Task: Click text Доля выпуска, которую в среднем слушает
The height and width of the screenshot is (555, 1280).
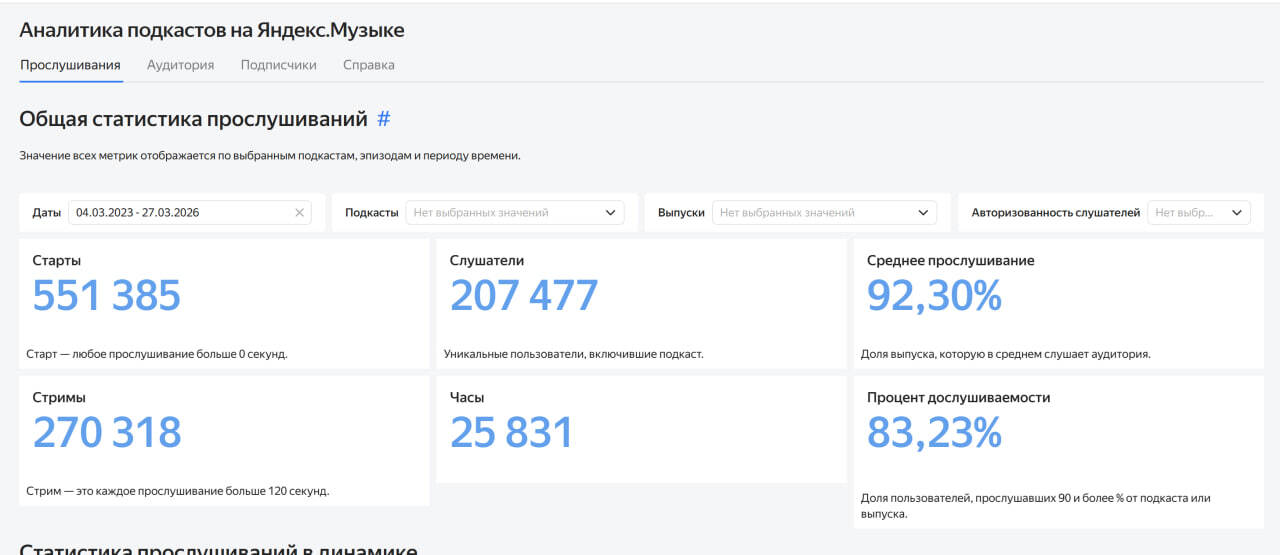Action: [x=1006, y=354]
